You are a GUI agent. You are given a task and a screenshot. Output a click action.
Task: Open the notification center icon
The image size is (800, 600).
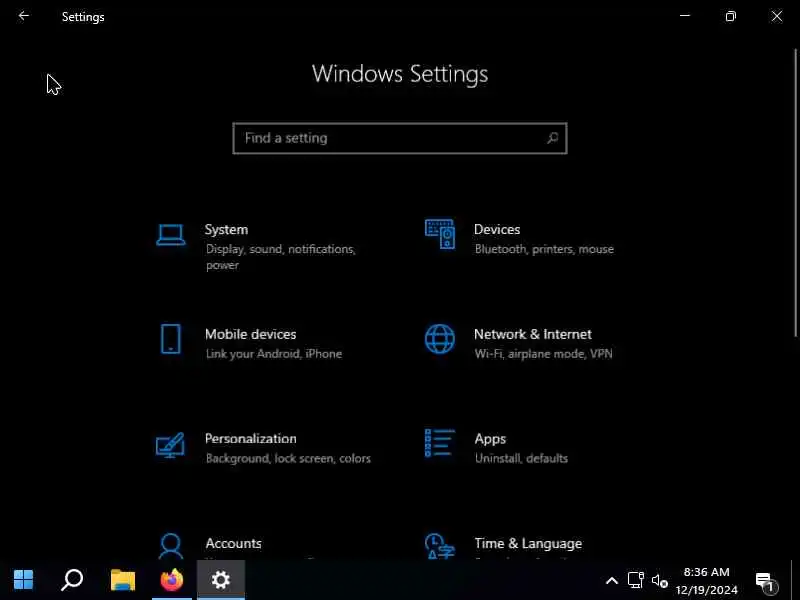[x=766, y=582]
